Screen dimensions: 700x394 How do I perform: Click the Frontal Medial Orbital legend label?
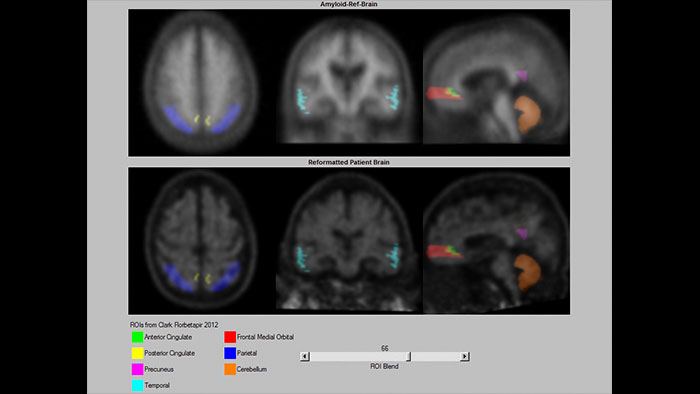tap(265, 337)
